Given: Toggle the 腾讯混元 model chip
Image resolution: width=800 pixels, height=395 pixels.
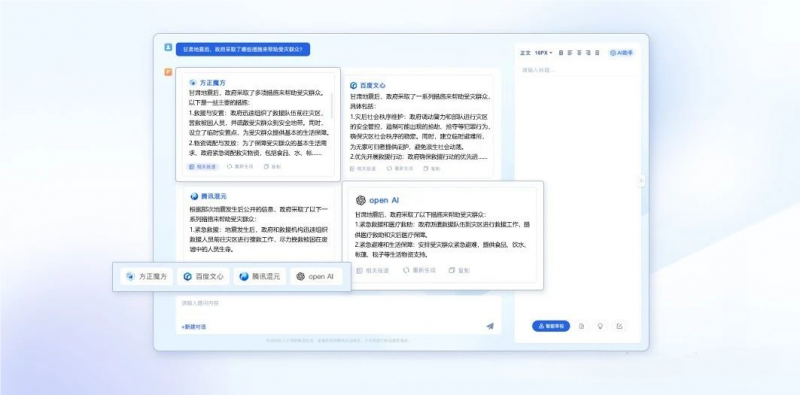Looking at the screenshot, I should pyautogui.click(x=260, y=277).
